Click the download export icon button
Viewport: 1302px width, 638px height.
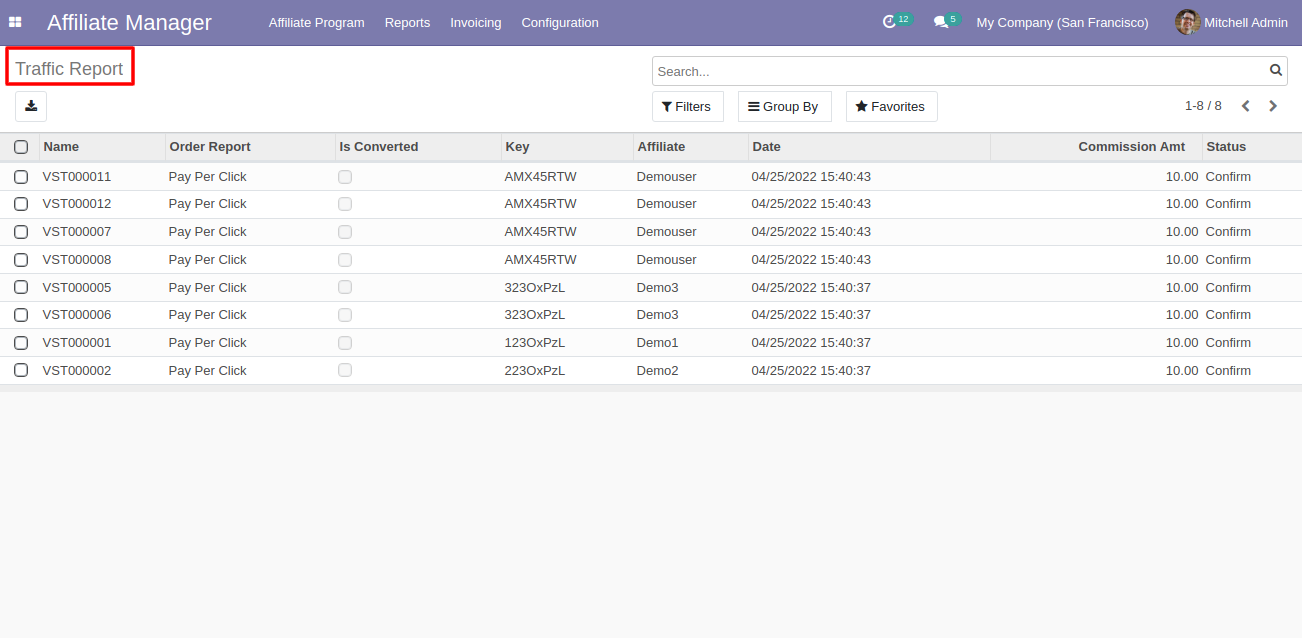[31, 106]
